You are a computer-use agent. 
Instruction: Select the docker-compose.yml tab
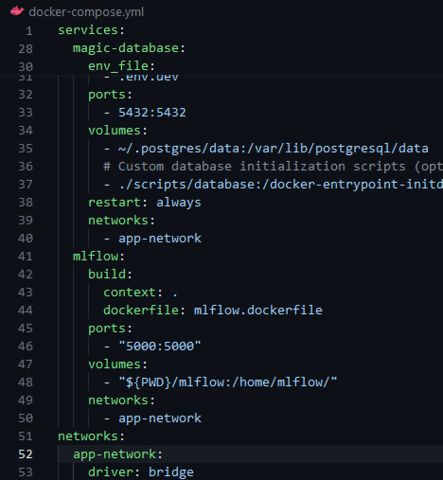click(86, 12)
